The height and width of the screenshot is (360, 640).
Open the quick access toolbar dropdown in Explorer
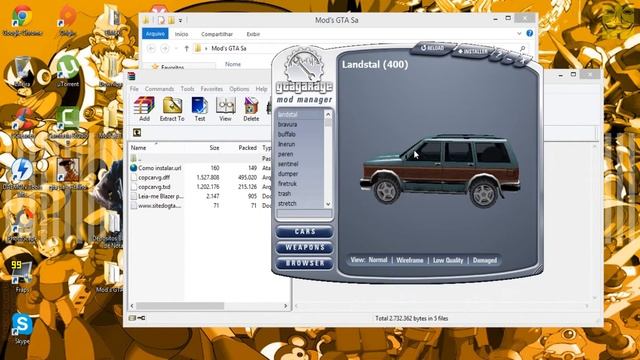tap(180, 20)
